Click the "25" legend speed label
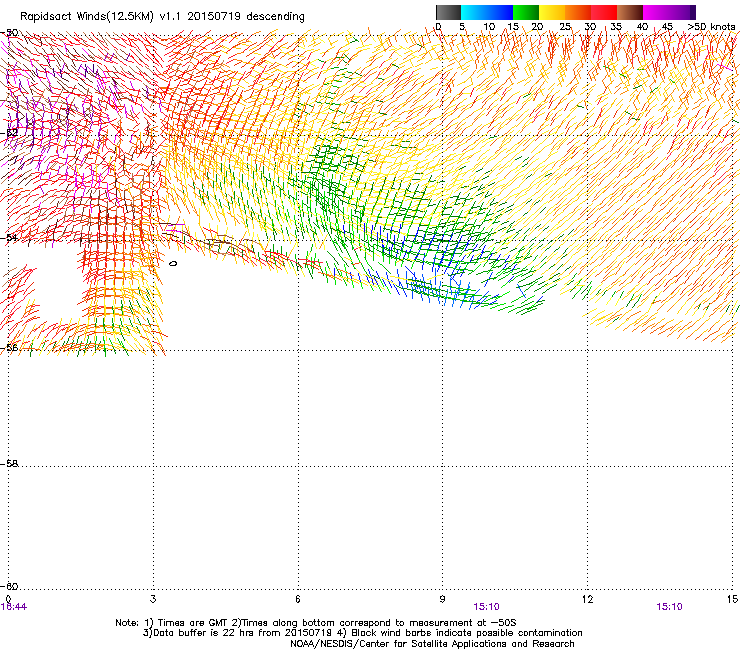This screenshot has height=650, width=740. click(x=565, y=26)
